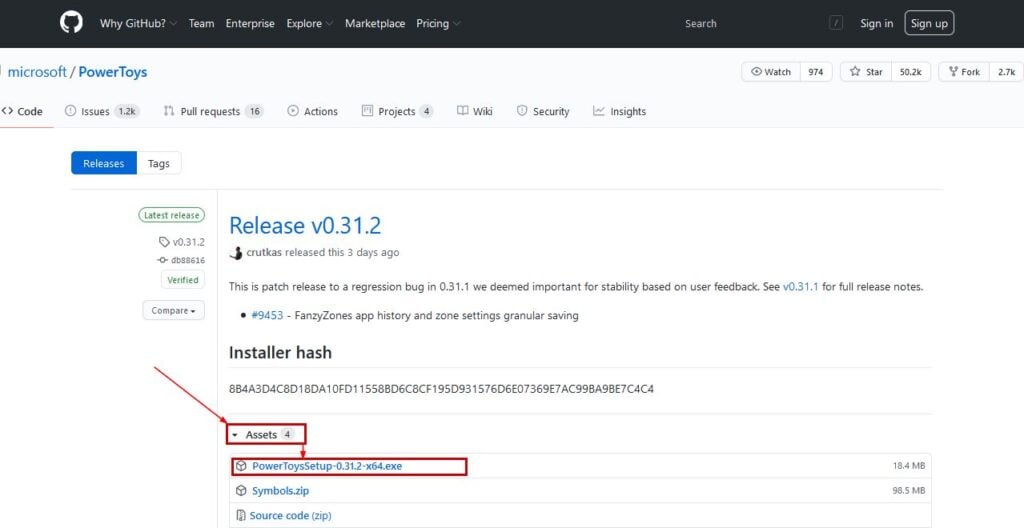Open the Team page
The width and height of the screenshot is (1024, 528).
(201, 24)
